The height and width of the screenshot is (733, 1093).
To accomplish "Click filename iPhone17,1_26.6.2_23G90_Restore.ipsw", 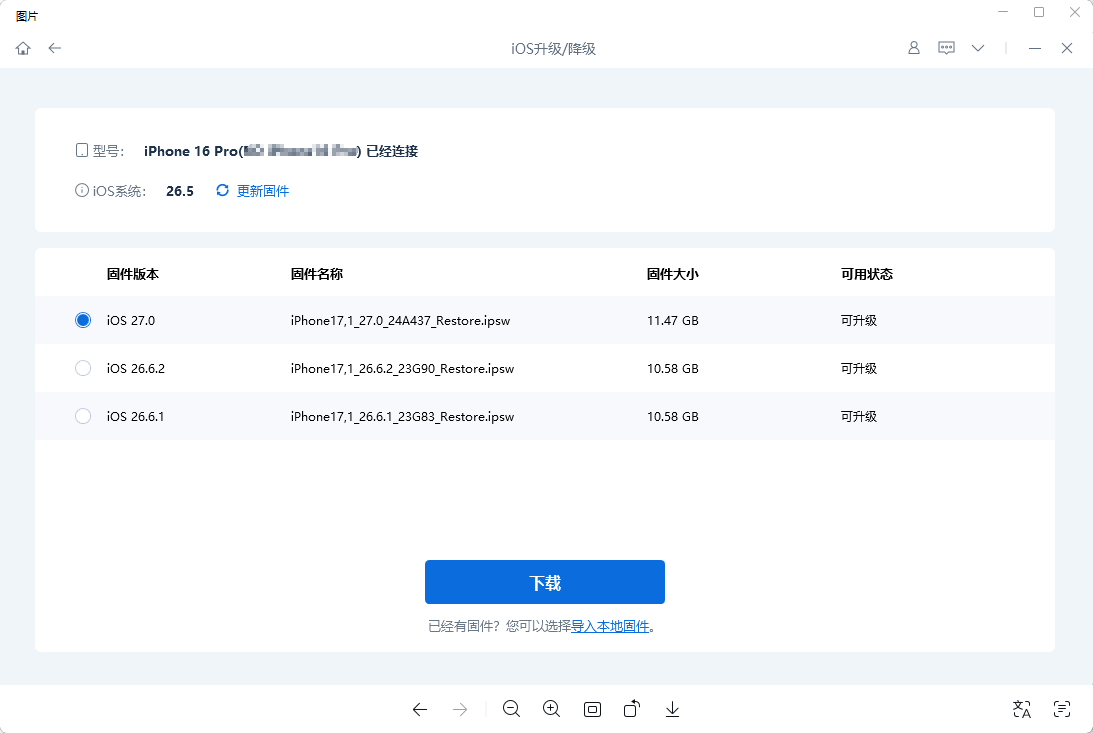I will 402,369.
